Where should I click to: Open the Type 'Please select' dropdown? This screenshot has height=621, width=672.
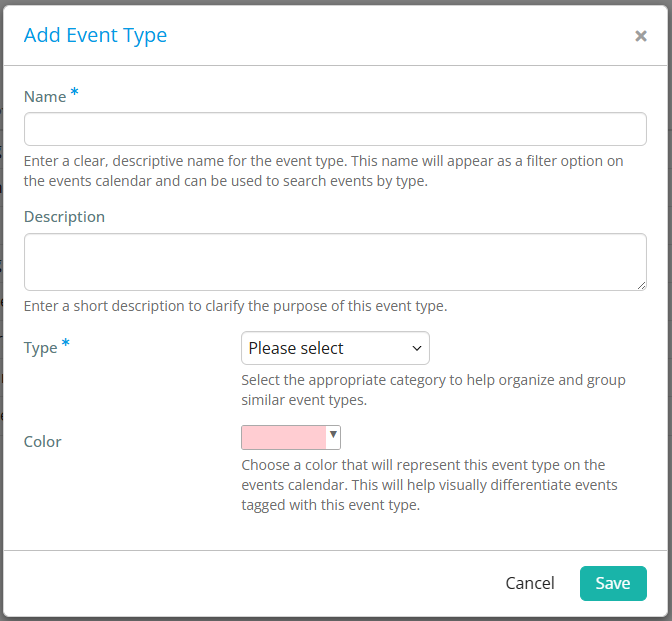pos(335,348)
